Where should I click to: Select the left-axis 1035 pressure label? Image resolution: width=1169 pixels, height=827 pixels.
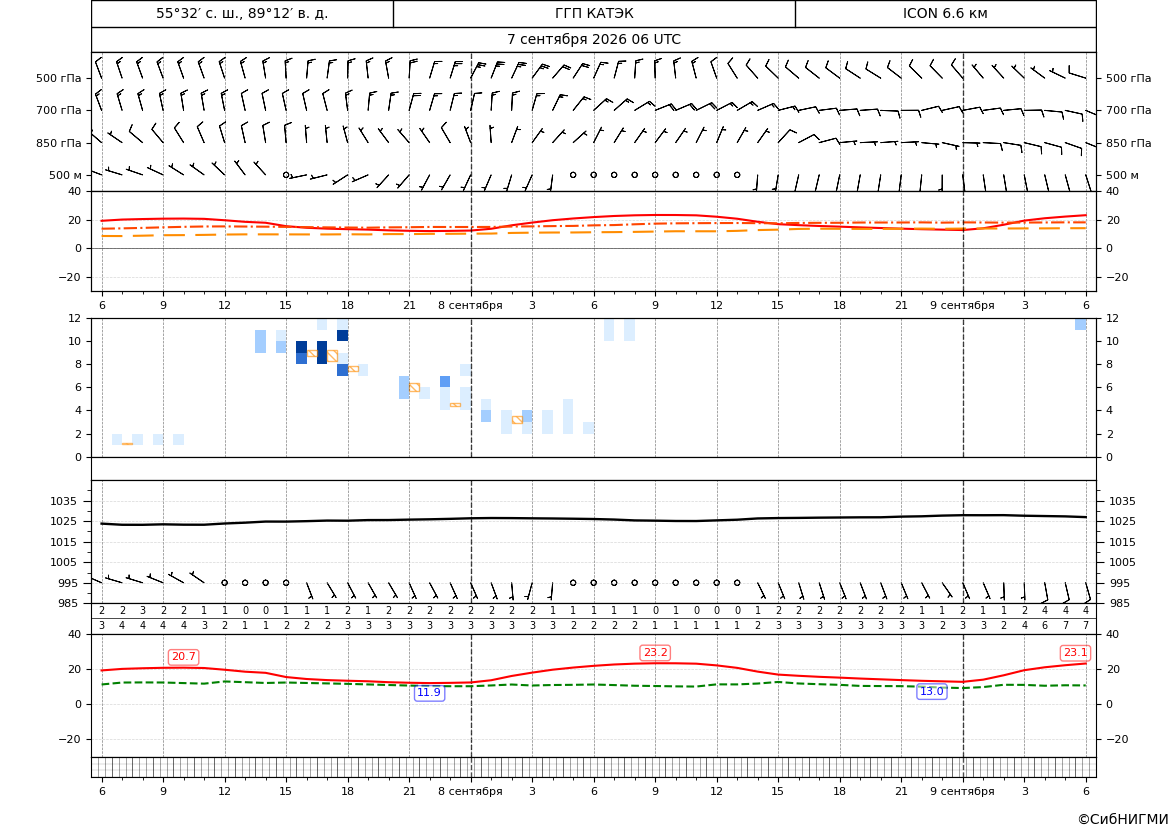pos(66,501)
